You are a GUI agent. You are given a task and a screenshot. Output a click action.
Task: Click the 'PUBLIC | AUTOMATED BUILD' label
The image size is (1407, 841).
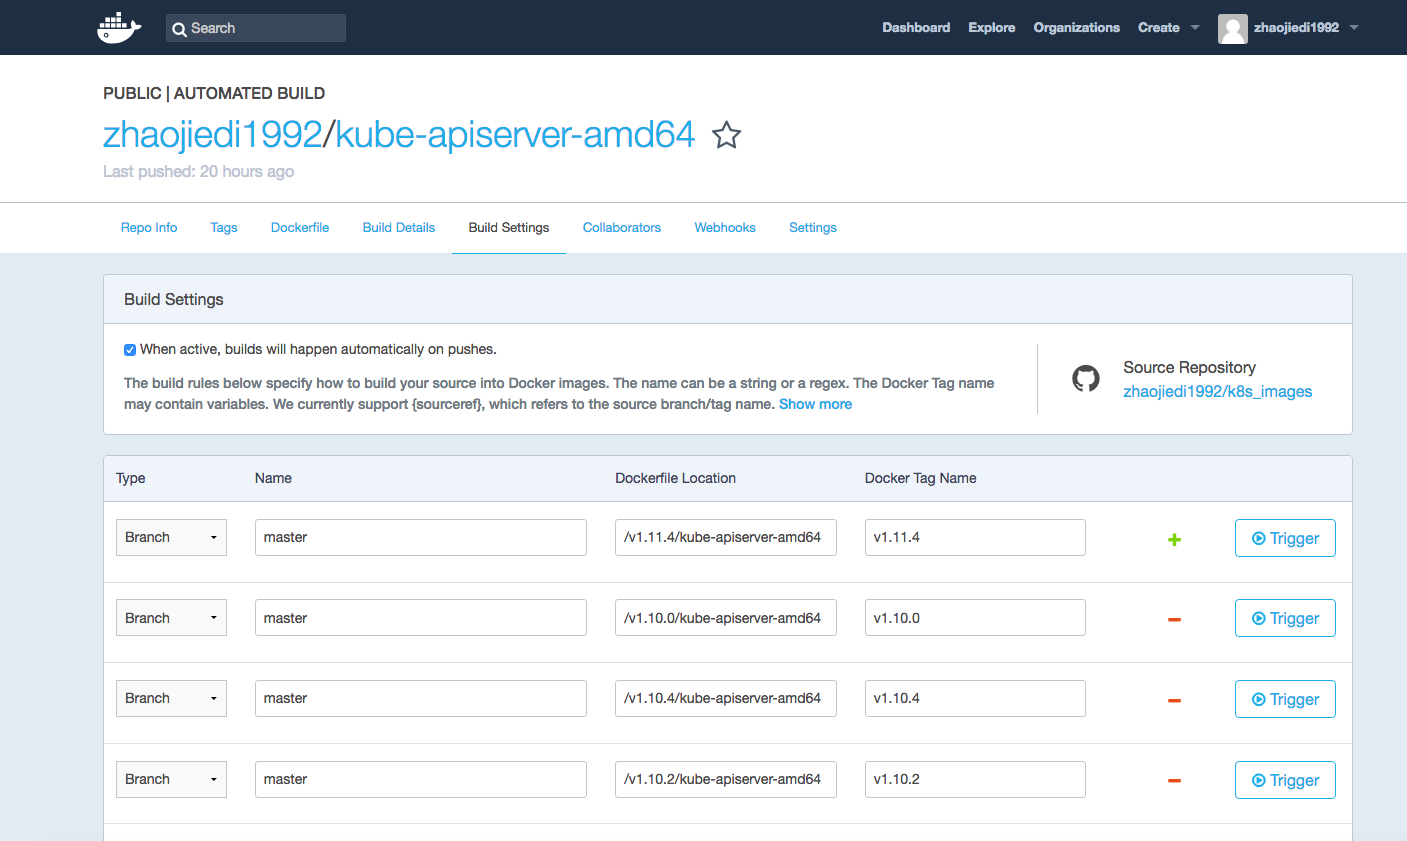coord(214,93)
